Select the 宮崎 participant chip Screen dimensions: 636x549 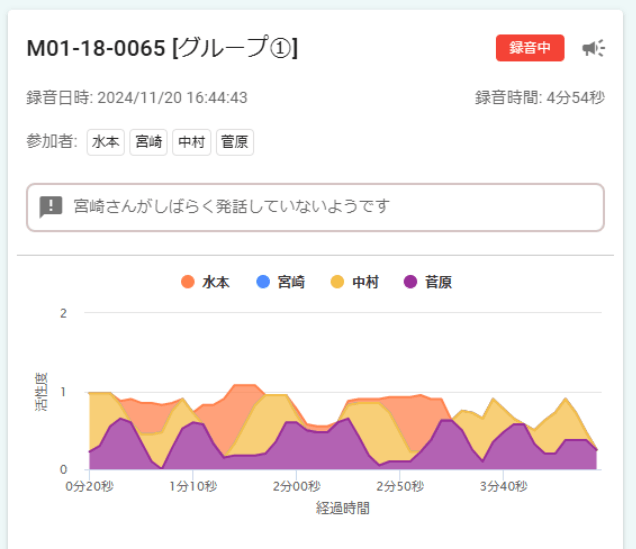[148, 142]
